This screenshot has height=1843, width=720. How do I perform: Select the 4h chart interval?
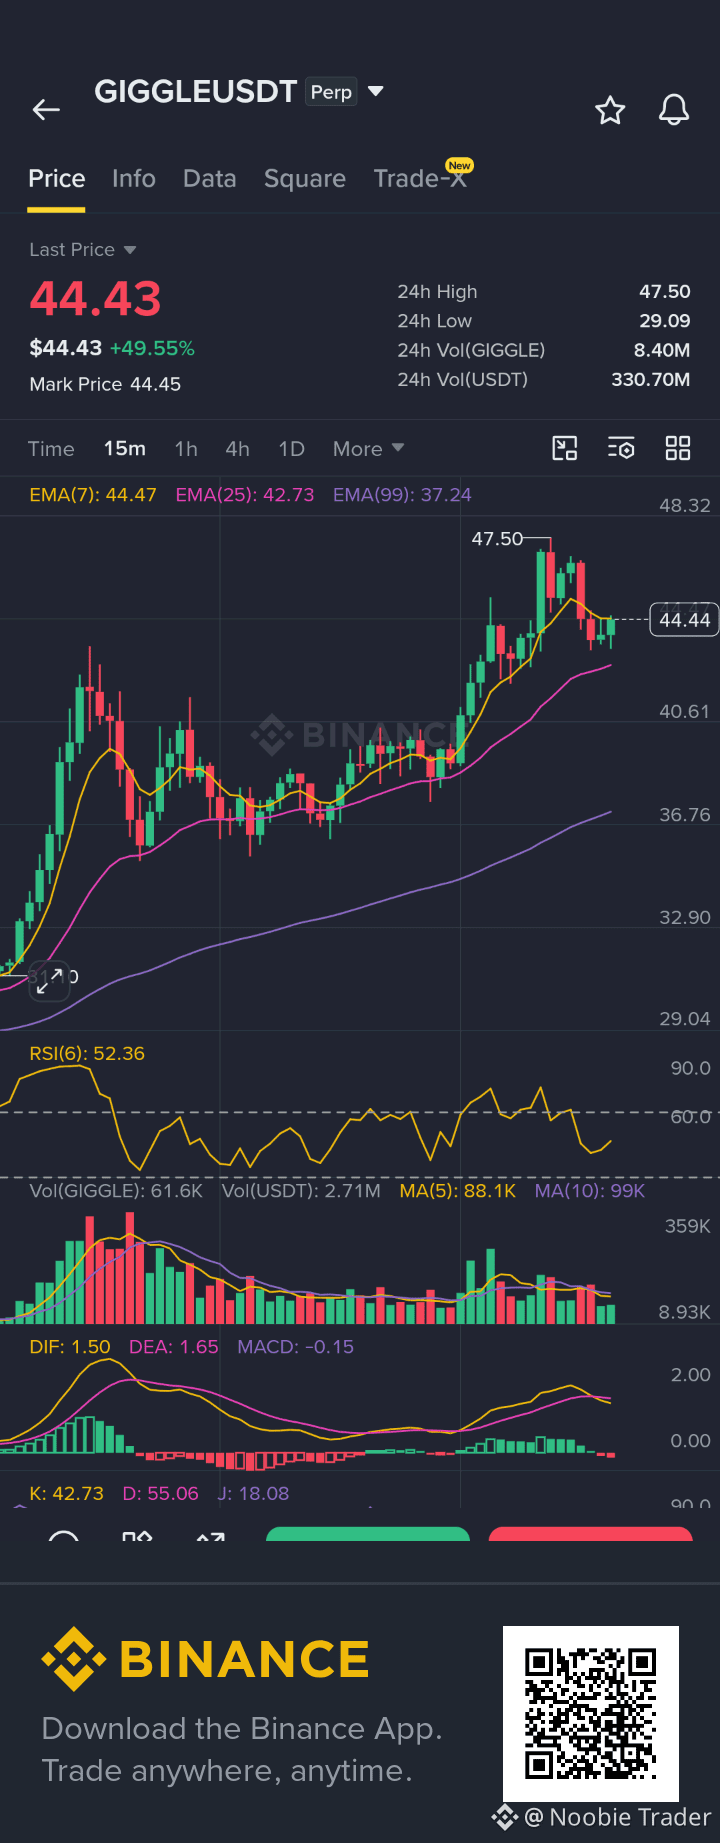(x=238, y=449)
